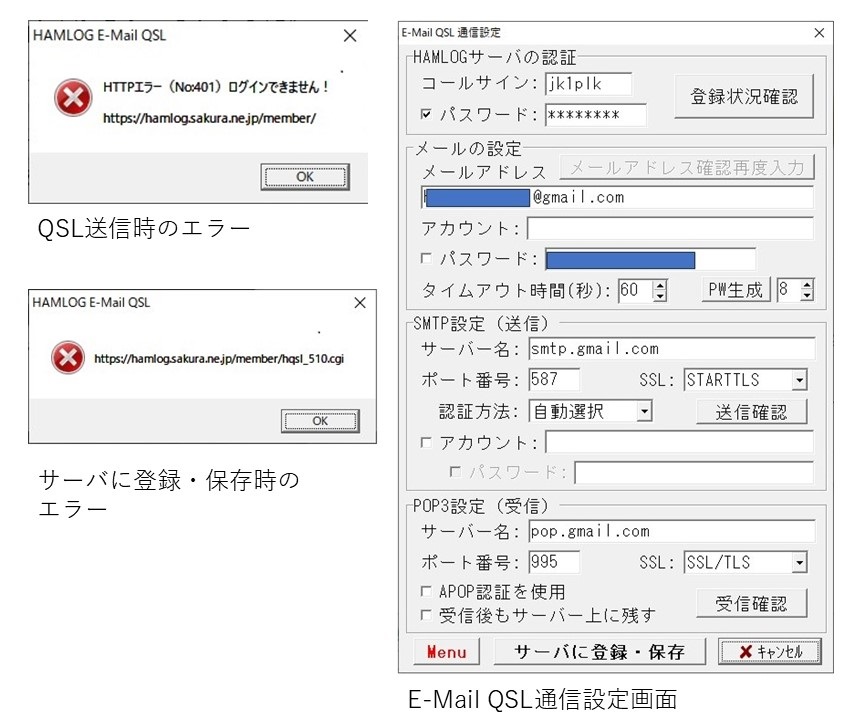Click OK in the HTTP 401 error dialog
This screenshot has height=720, width=846.
click(x=304, y=177)
